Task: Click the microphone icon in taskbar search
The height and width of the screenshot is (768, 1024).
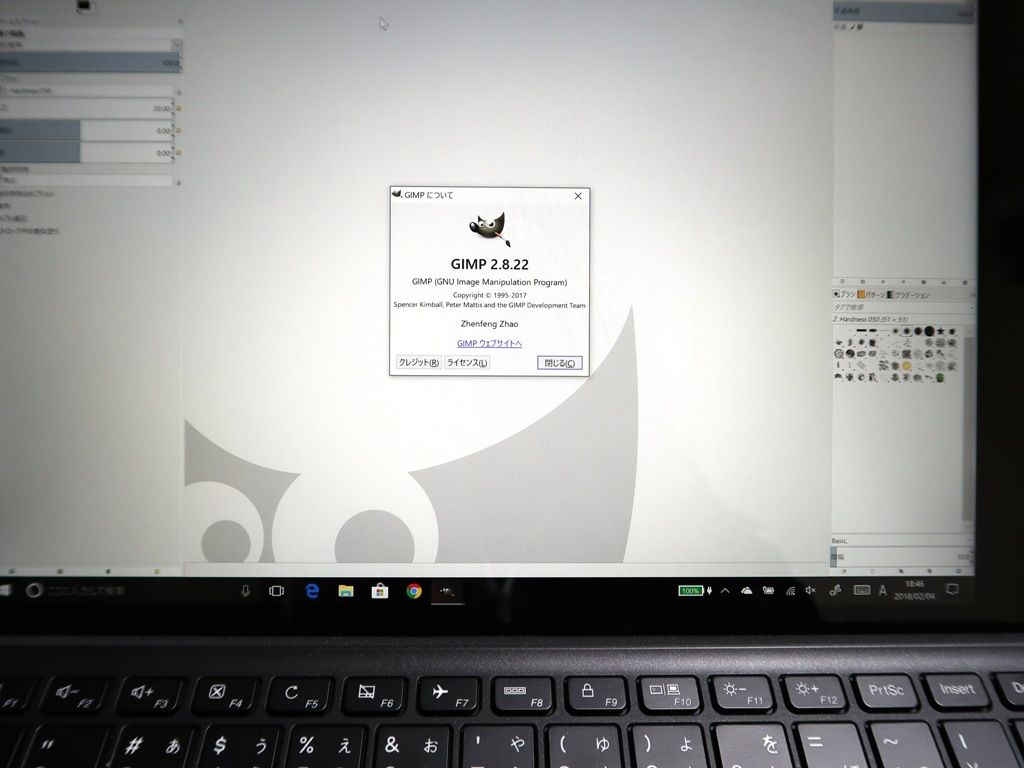Action: pos(246,591)
